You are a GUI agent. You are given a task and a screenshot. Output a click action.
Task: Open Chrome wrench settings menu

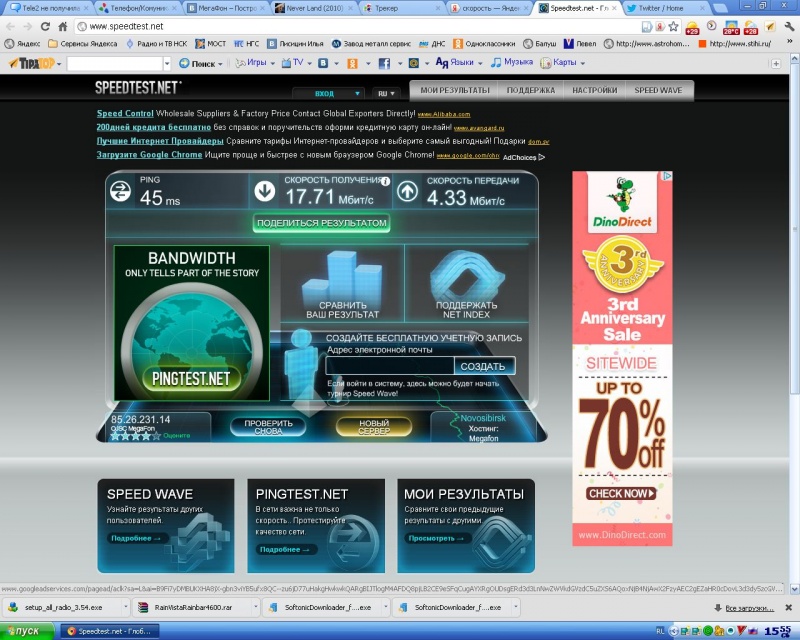click(789, 27)
